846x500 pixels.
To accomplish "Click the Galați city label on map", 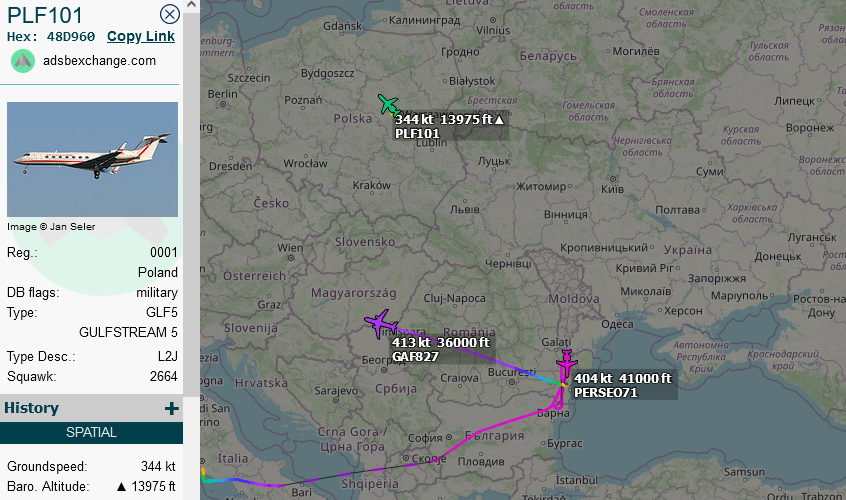I will 556,342.
